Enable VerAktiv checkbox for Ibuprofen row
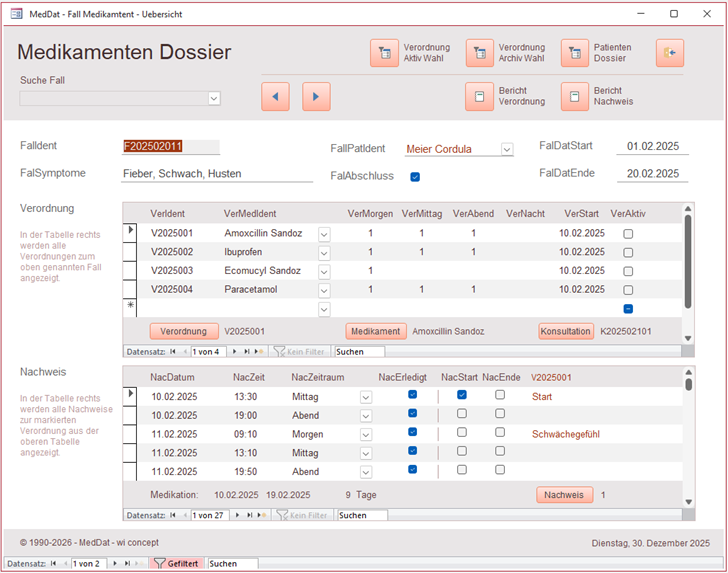 [628, 252]
